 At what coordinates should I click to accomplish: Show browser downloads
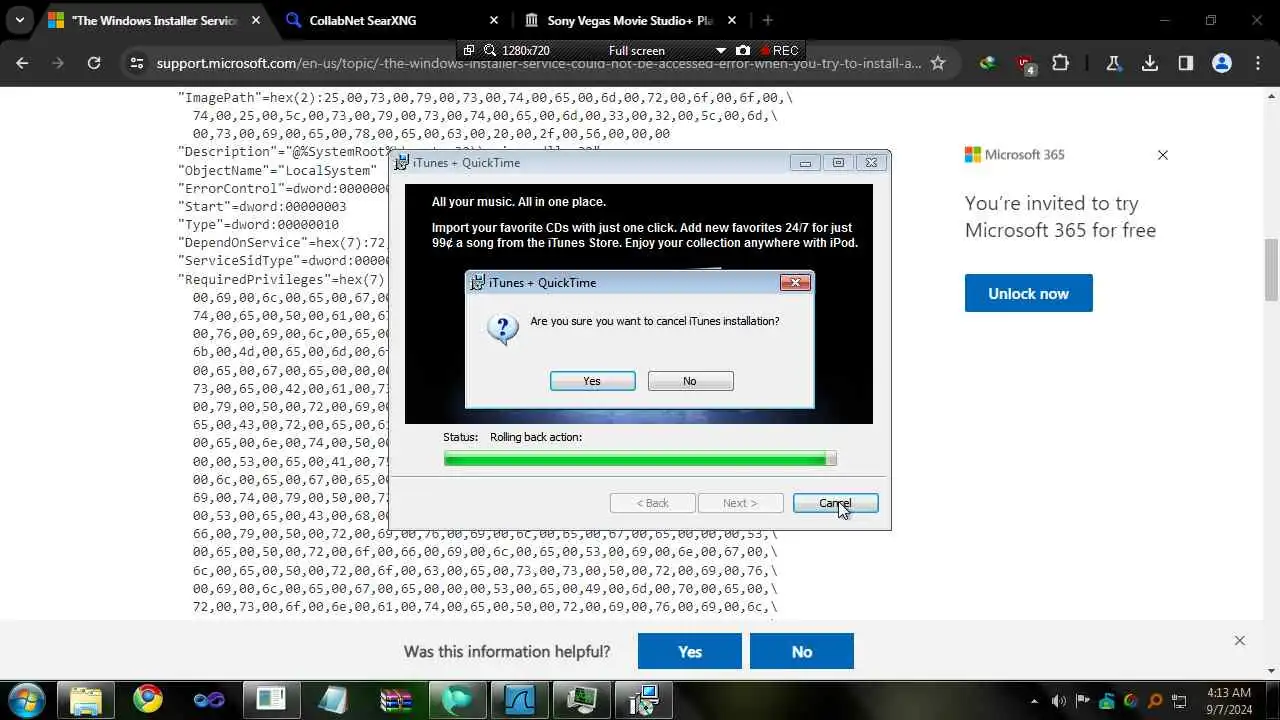point(1149,63)
